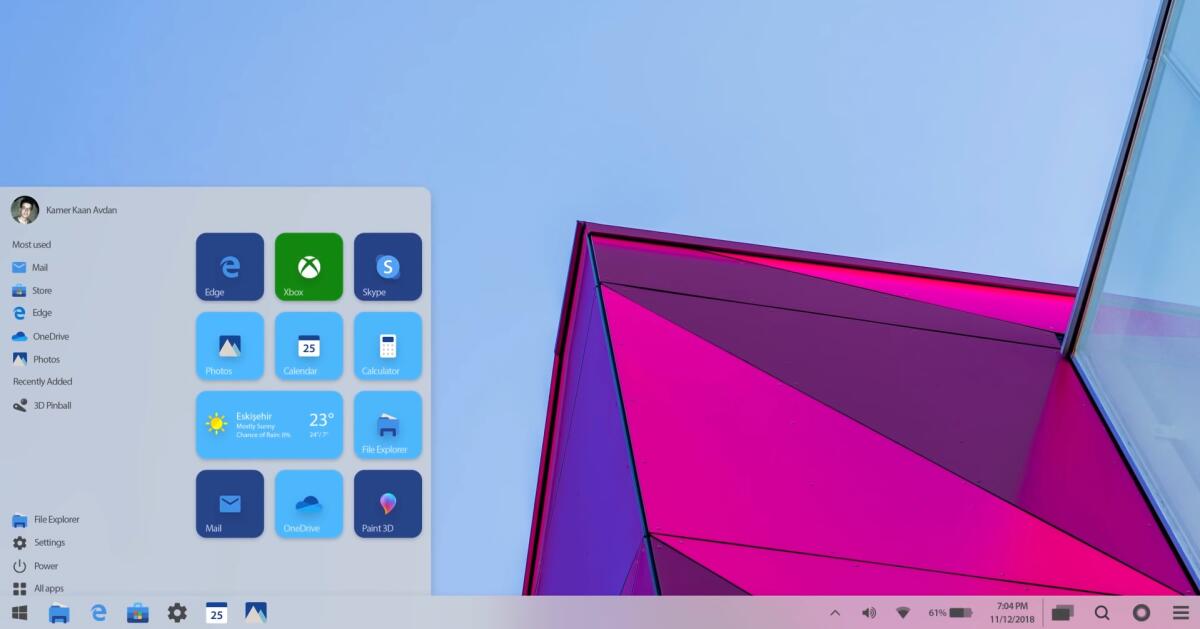Mute the speaker in the system tray
This screenshot has height=629, width=1200.
tap(868, 611)
